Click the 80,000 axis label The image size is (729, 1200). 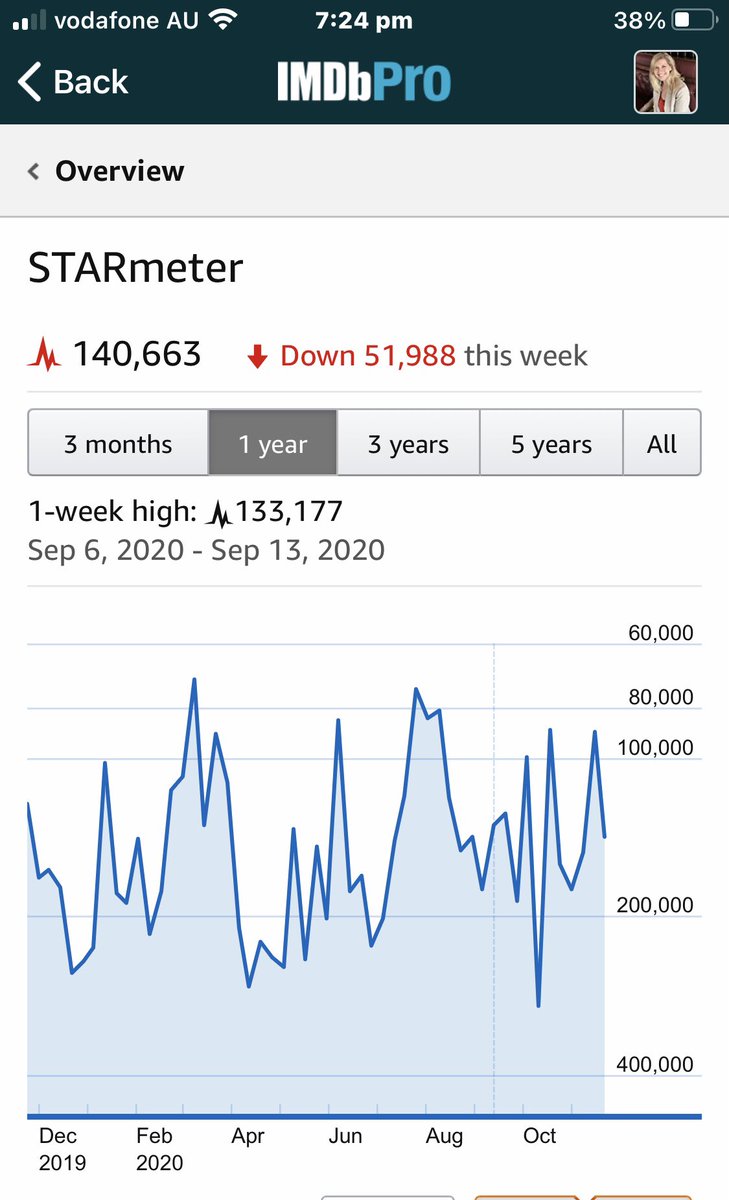point(660,698)
